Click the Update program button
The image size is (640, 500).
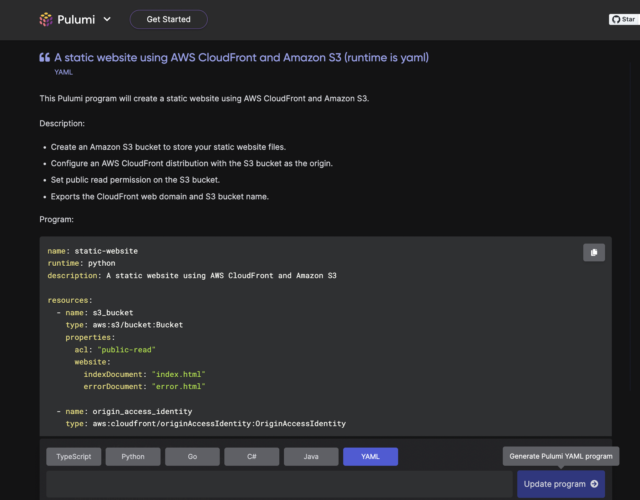click(x=561, y=484)
